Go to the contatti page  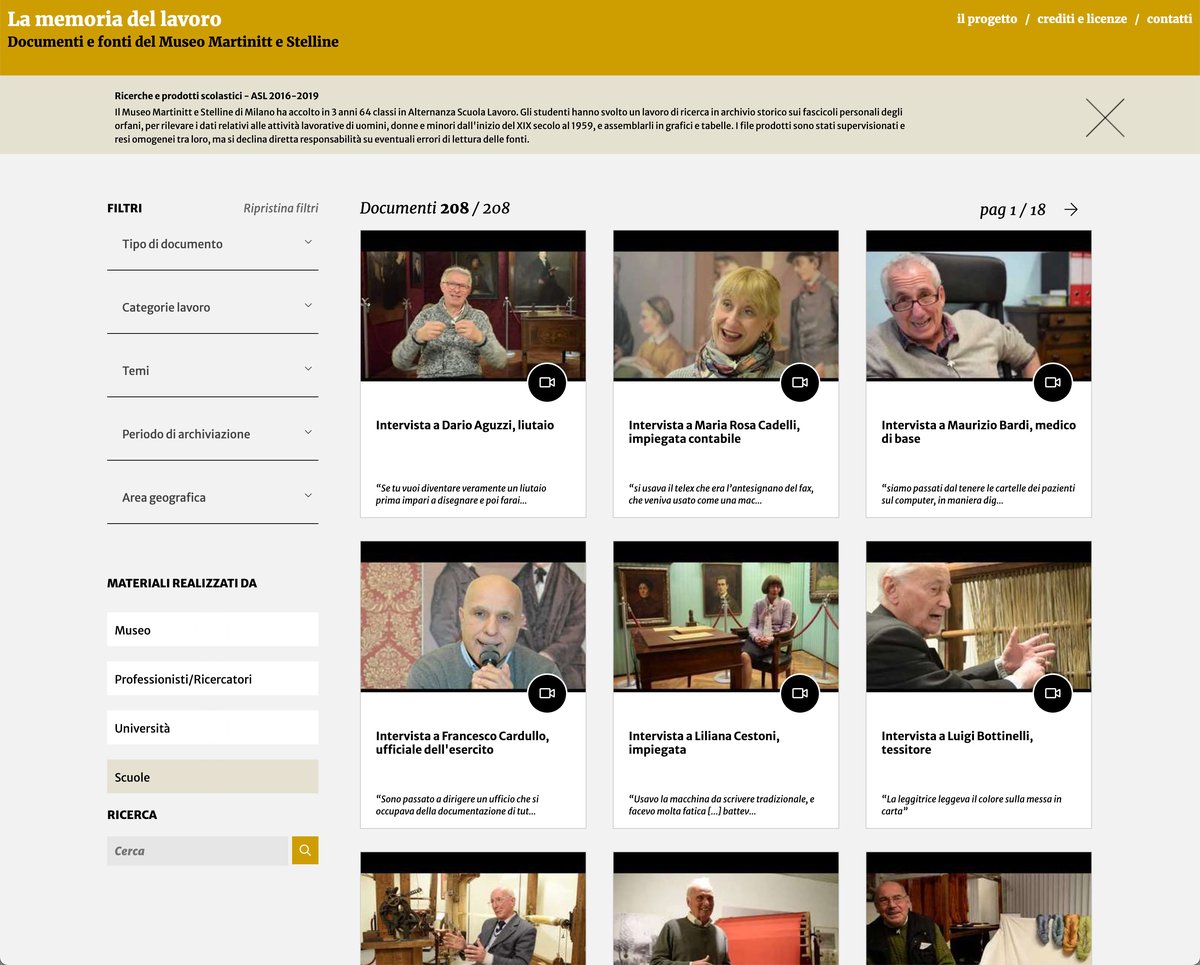(1169, 19)
